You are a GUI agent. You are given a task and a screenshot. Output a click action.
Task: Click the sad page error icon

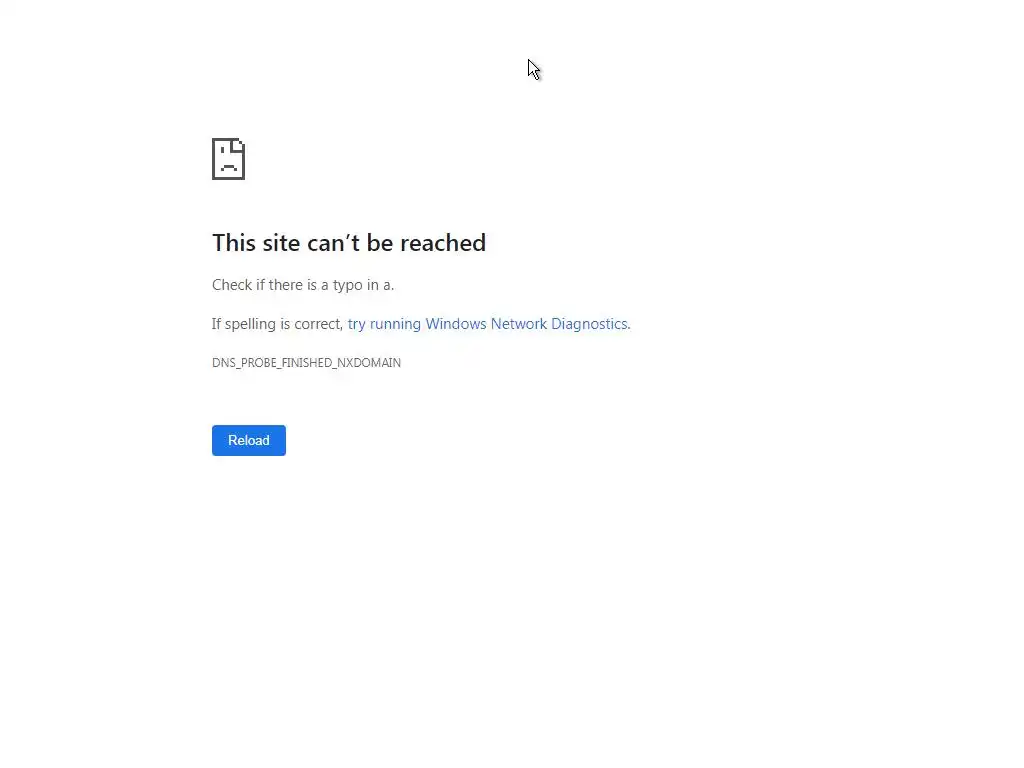229,159
